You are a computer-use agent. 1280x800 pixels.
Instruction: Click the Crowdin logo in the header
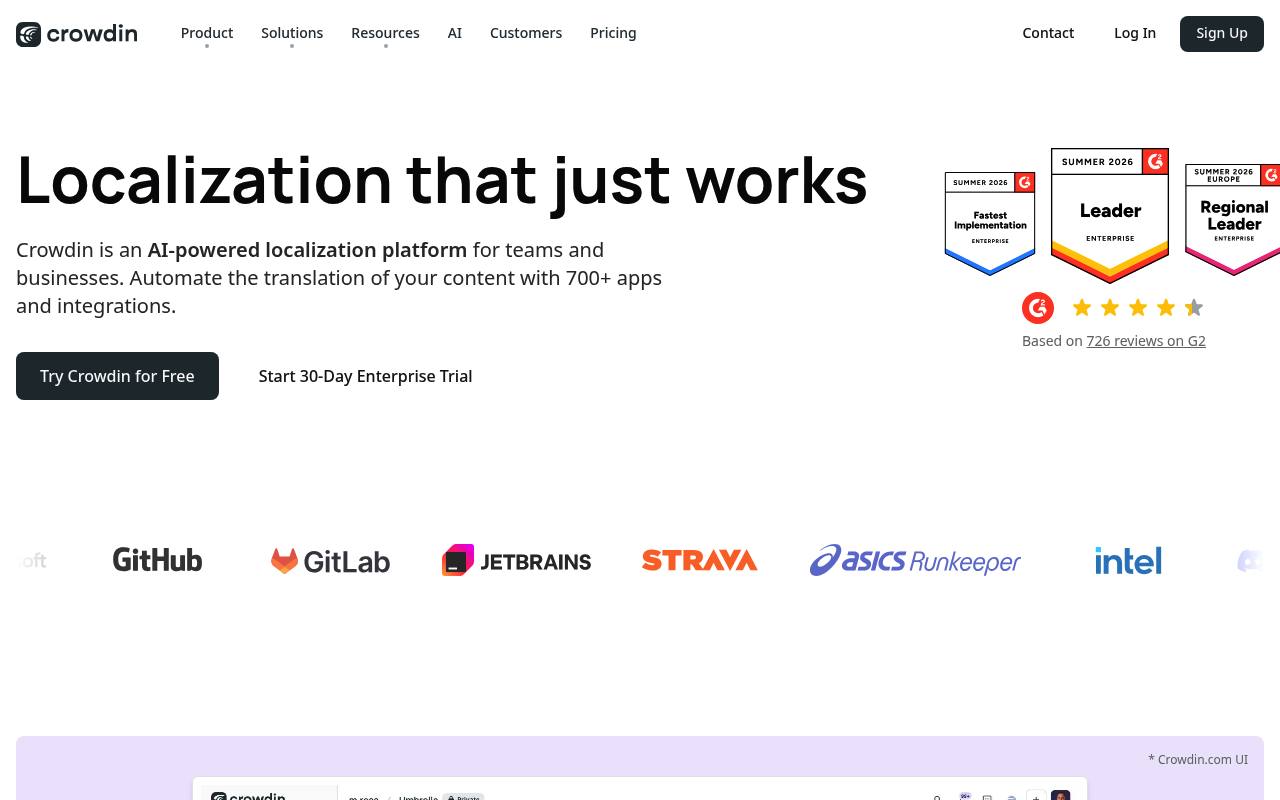(77, 34)
